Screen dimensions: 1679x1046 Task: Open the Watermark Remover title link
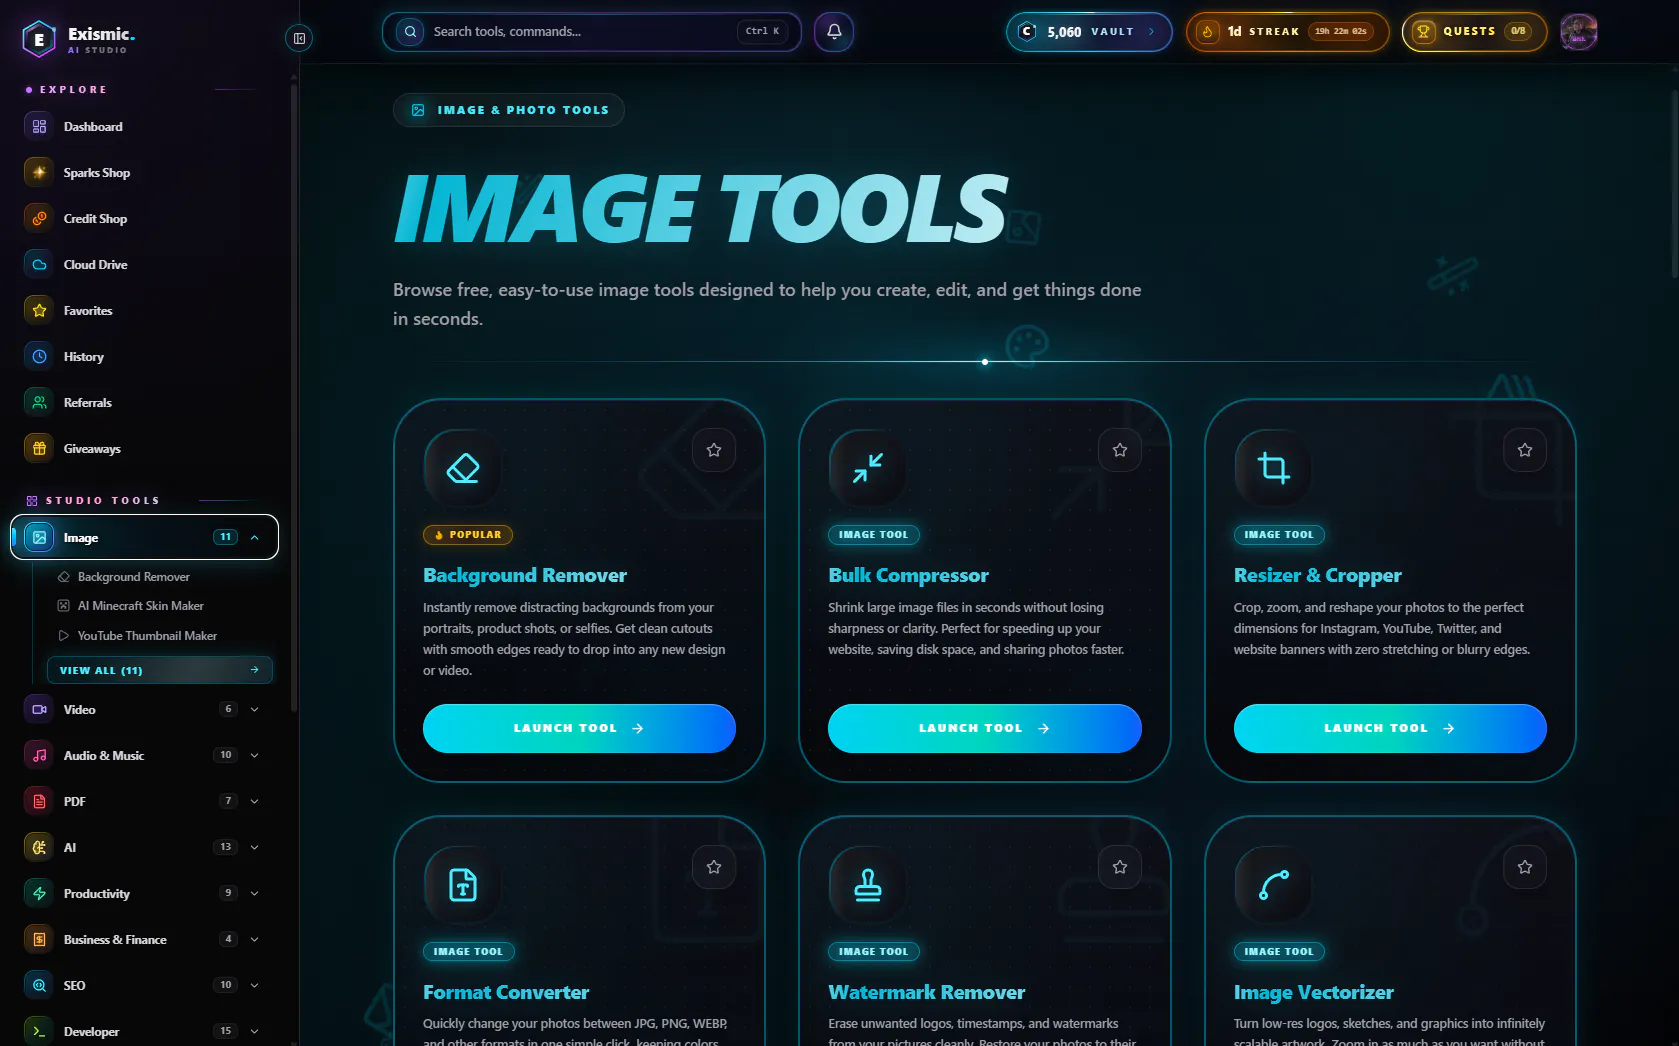[x=926, y=993]
